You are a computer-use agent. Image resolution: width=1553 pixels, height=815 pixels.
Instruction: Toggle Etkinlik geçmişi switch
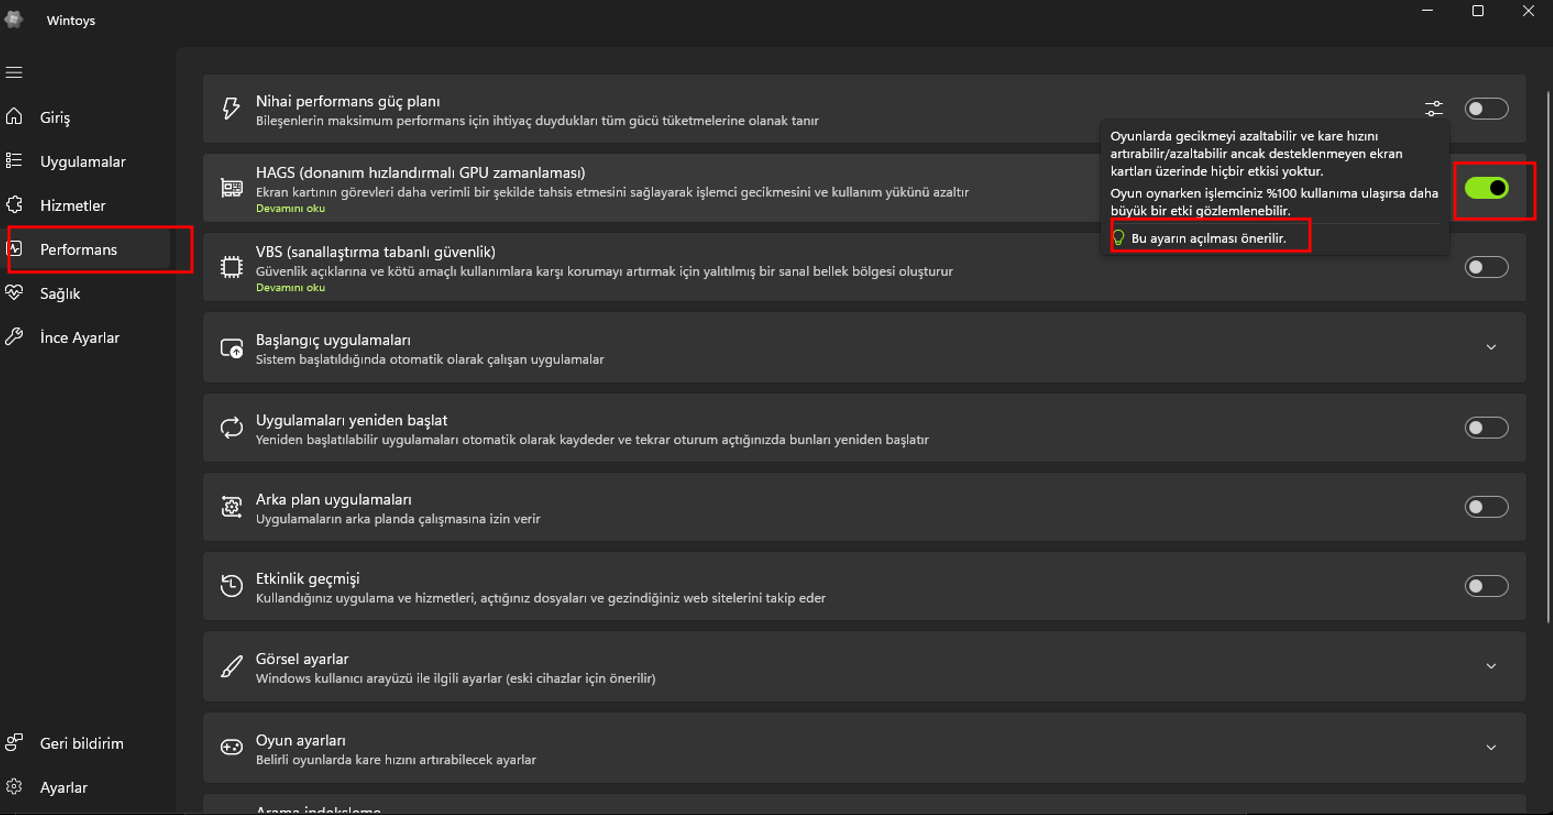click(1486, 586)
